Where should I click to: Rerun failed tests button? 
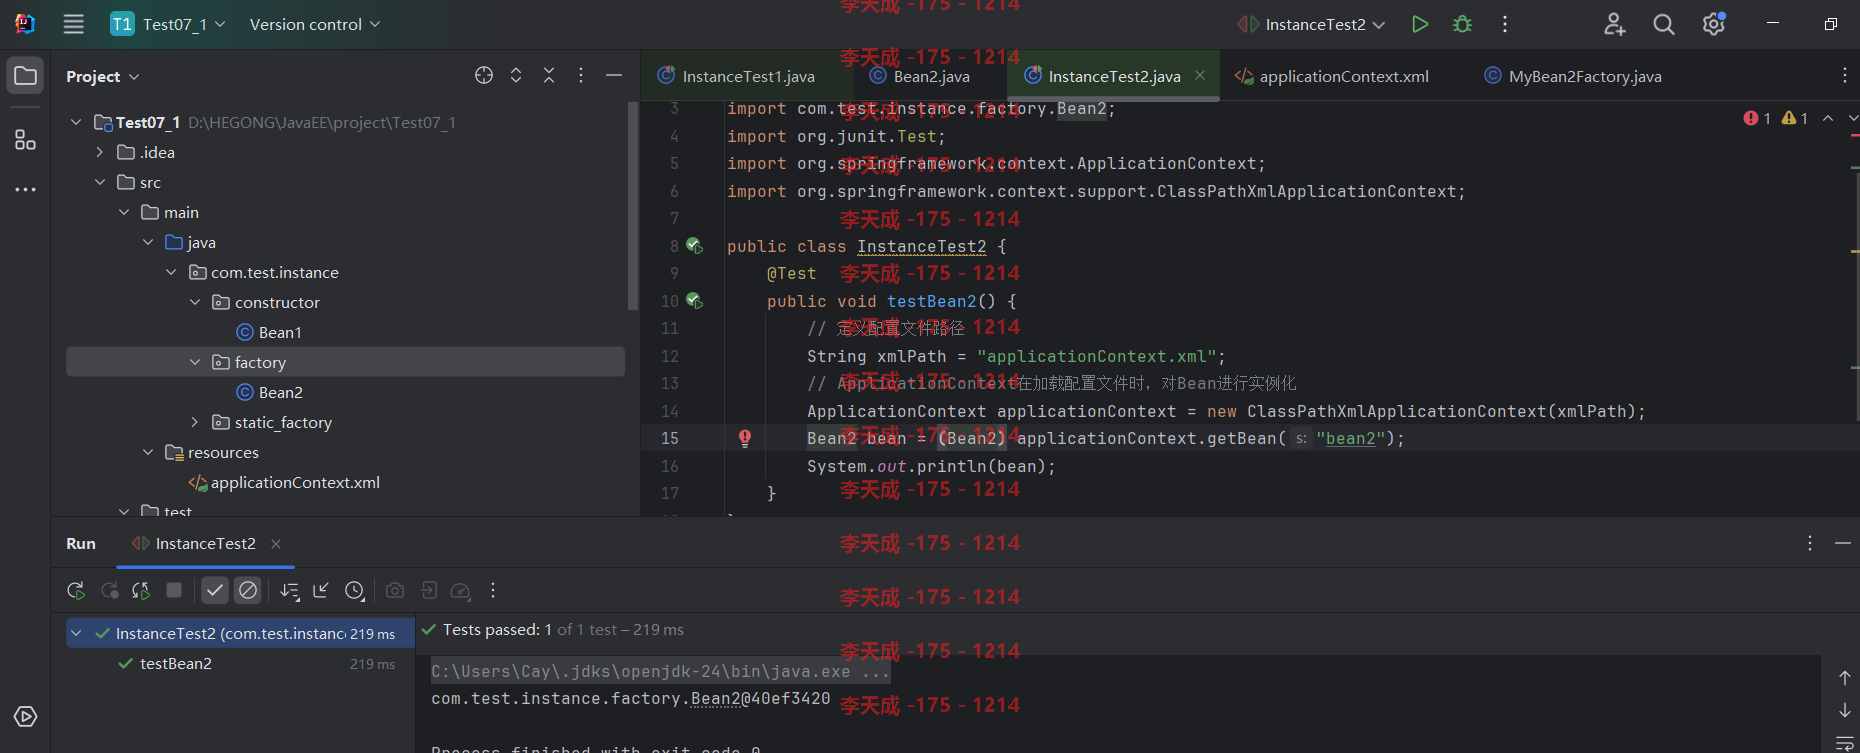pos(110,591)
